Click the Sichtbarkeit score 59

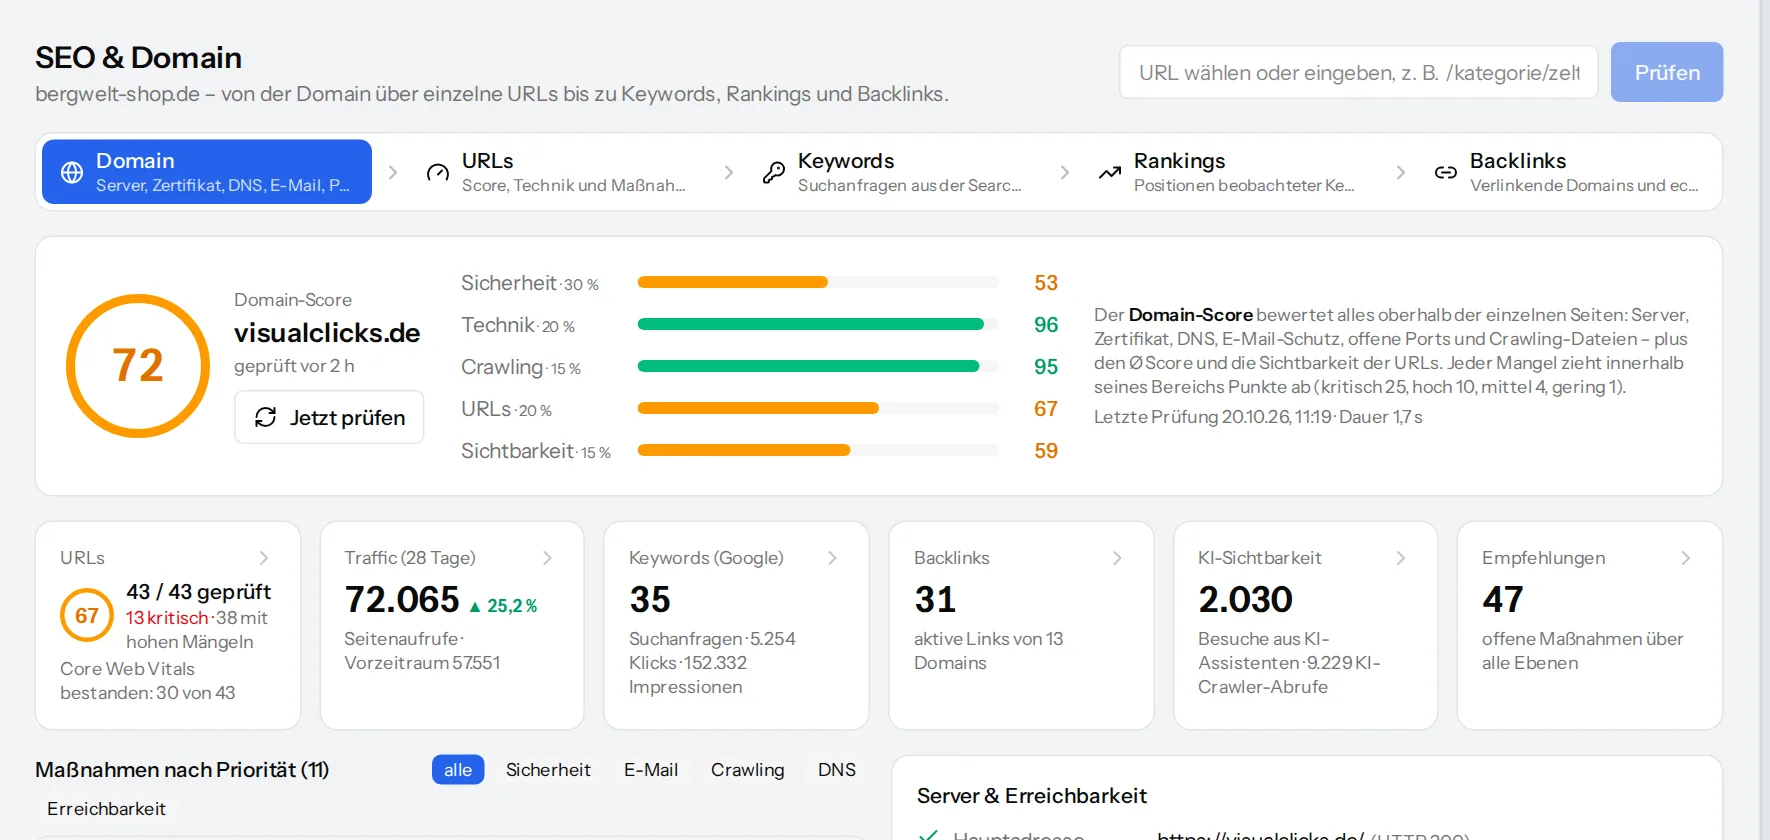(1046, 451)
